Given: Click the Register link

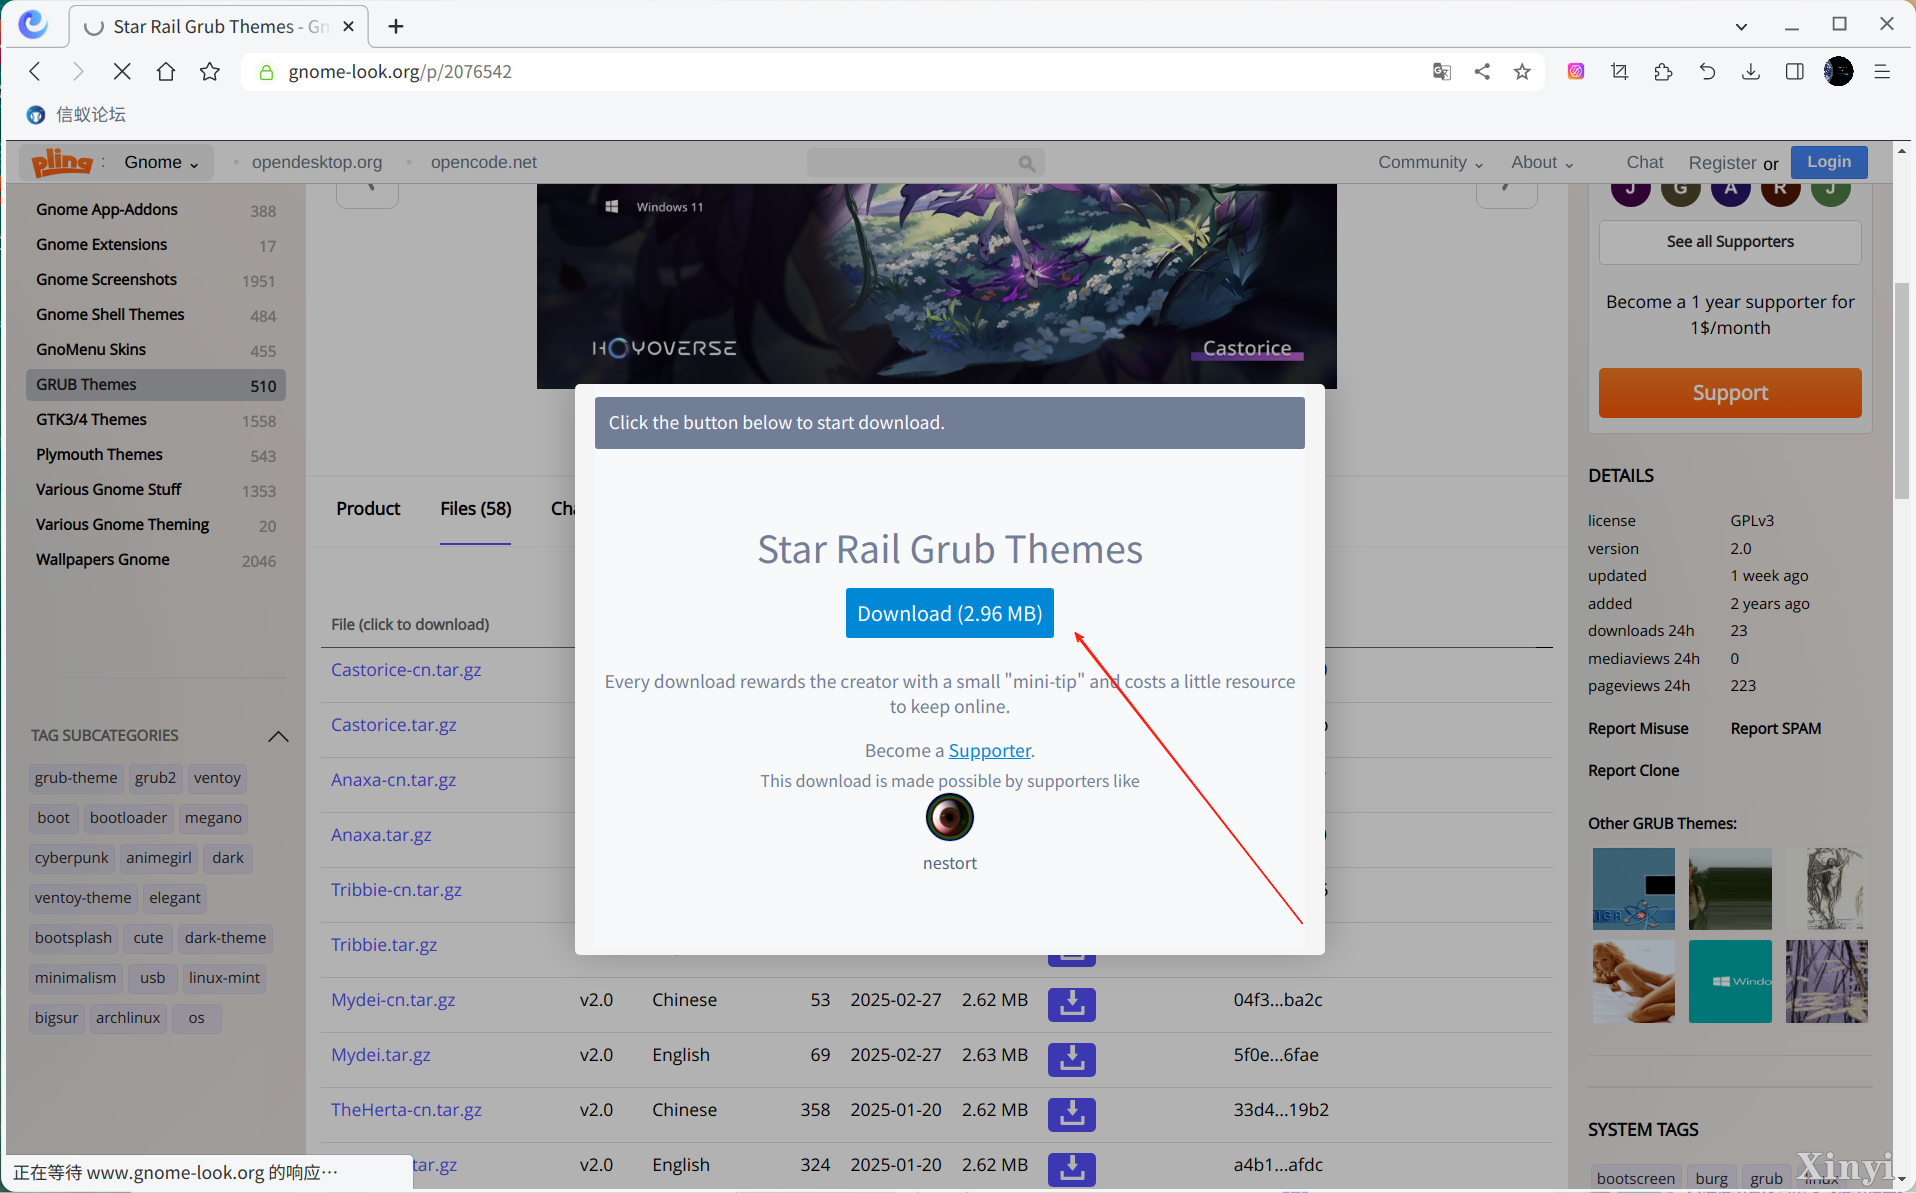Looking at the screenshot, I should tap(1722, 162).
